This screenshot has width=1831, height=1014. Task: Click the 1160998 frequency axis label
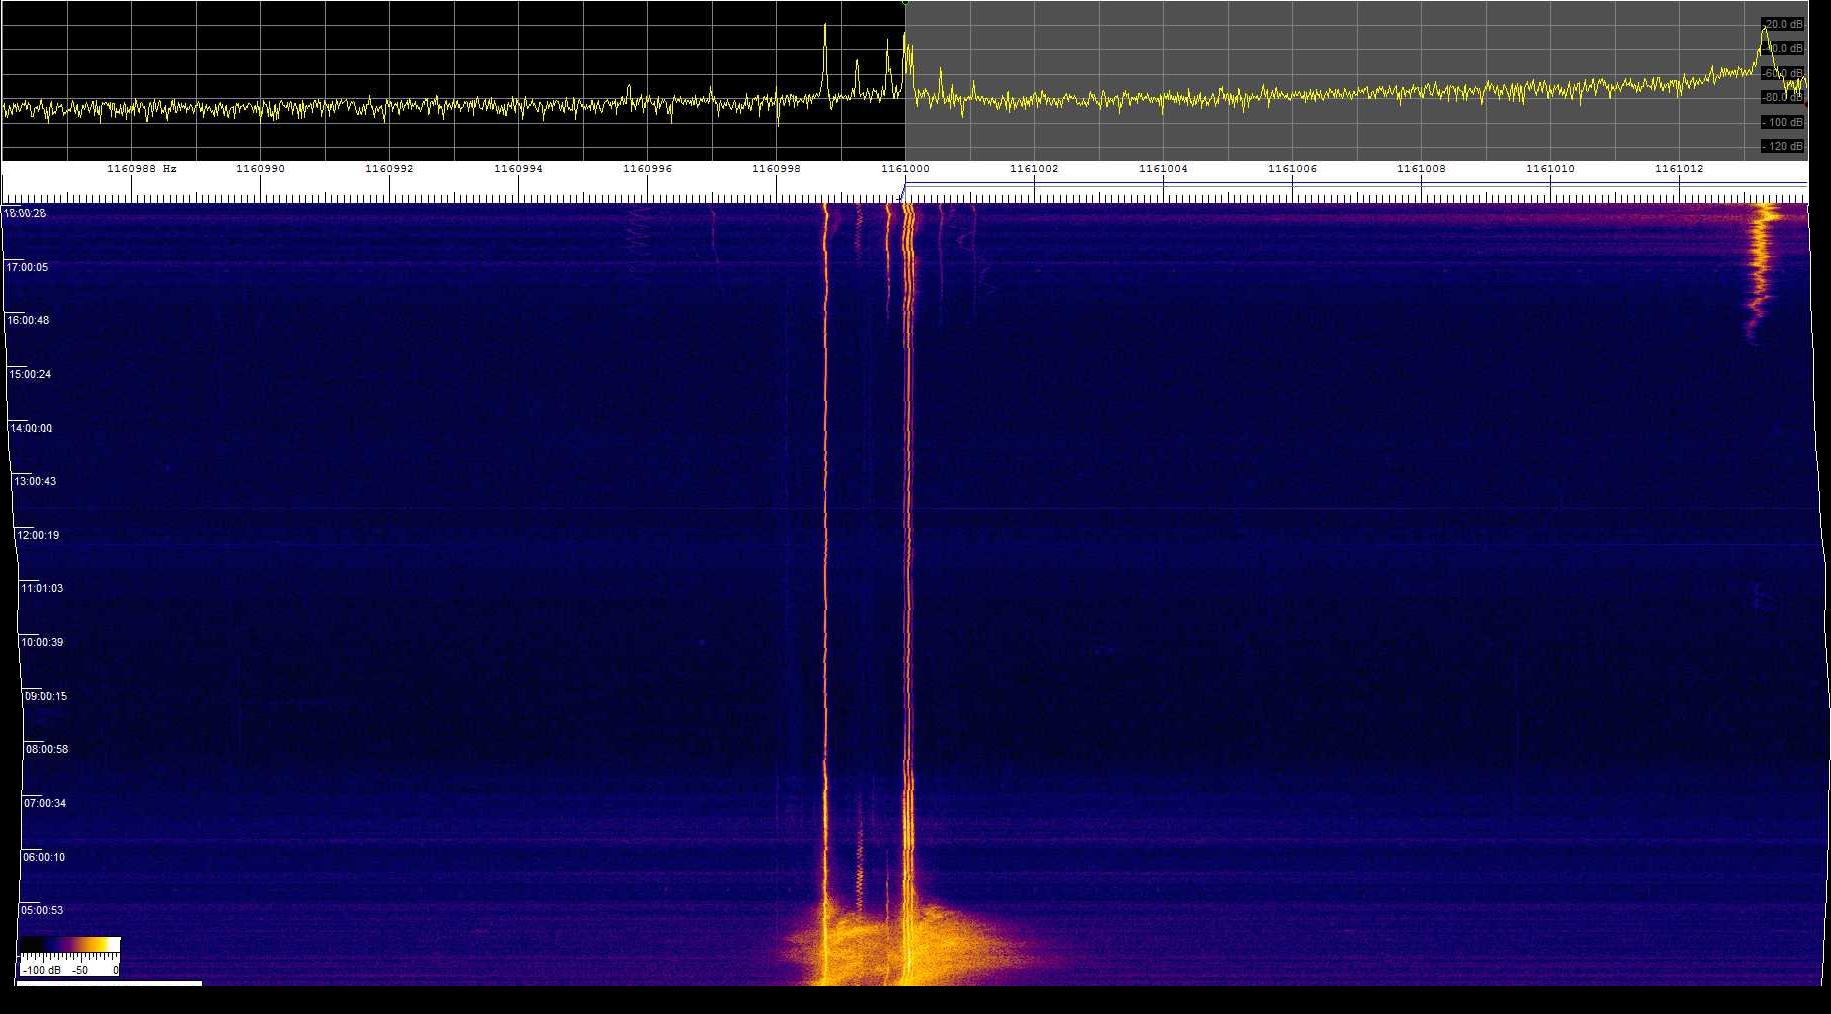(x=776, y=169)
